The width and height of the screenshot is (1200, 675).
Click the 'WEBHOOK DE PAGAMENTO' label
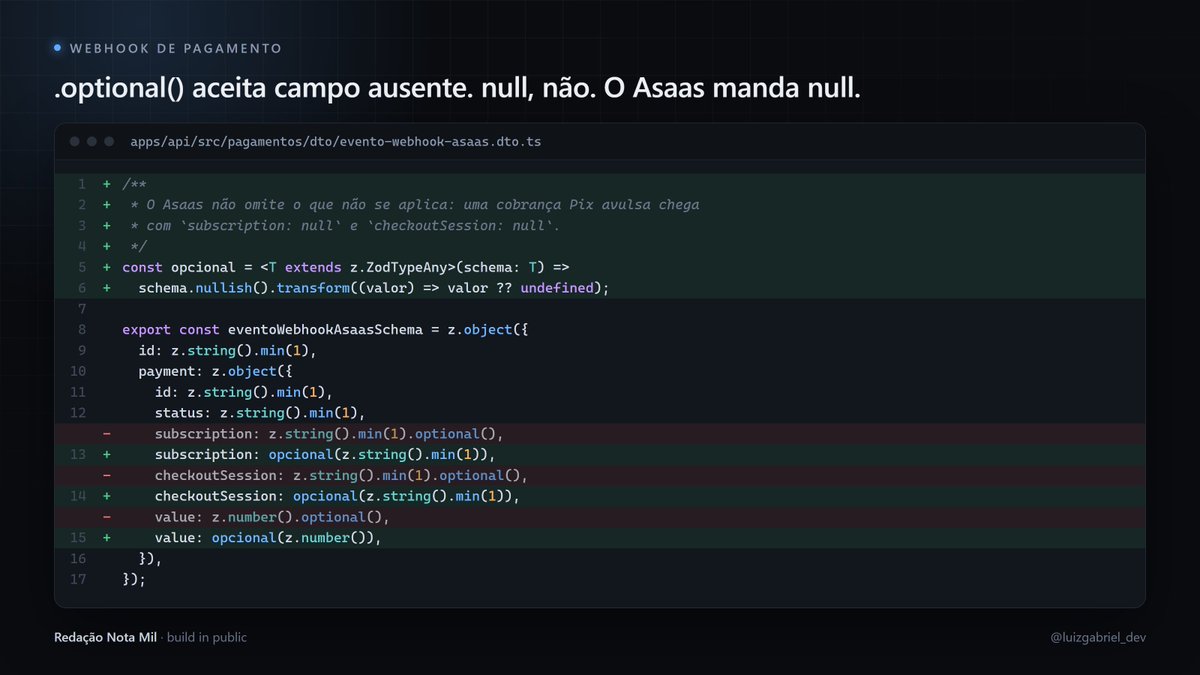tap(176, 48)
